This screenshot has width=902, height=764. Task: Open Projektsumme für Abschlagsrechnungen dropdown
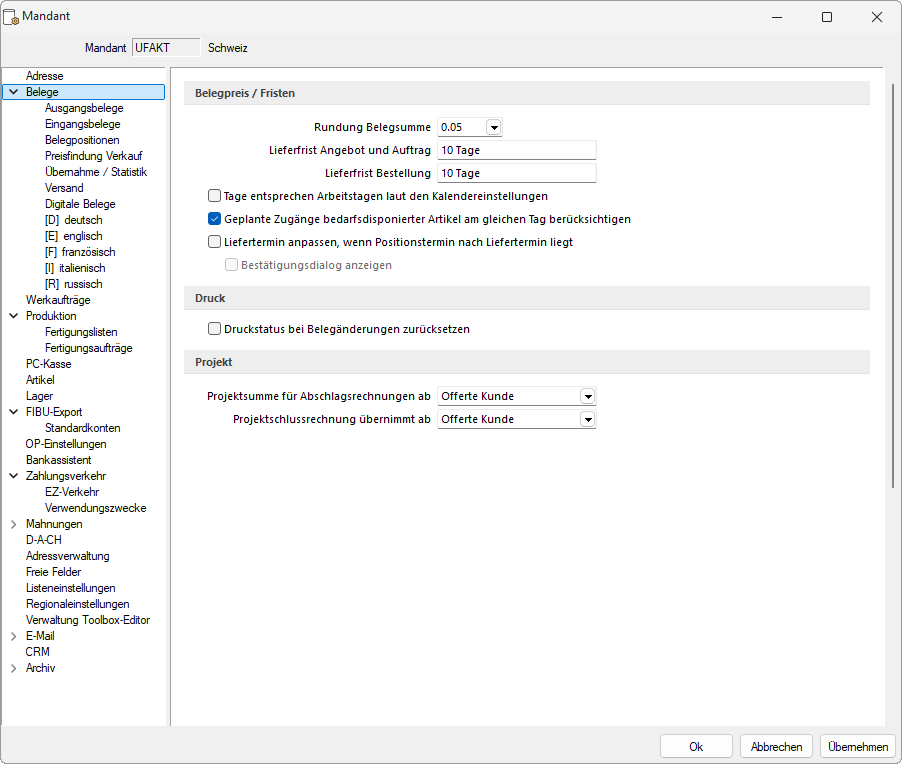[588, 396]
